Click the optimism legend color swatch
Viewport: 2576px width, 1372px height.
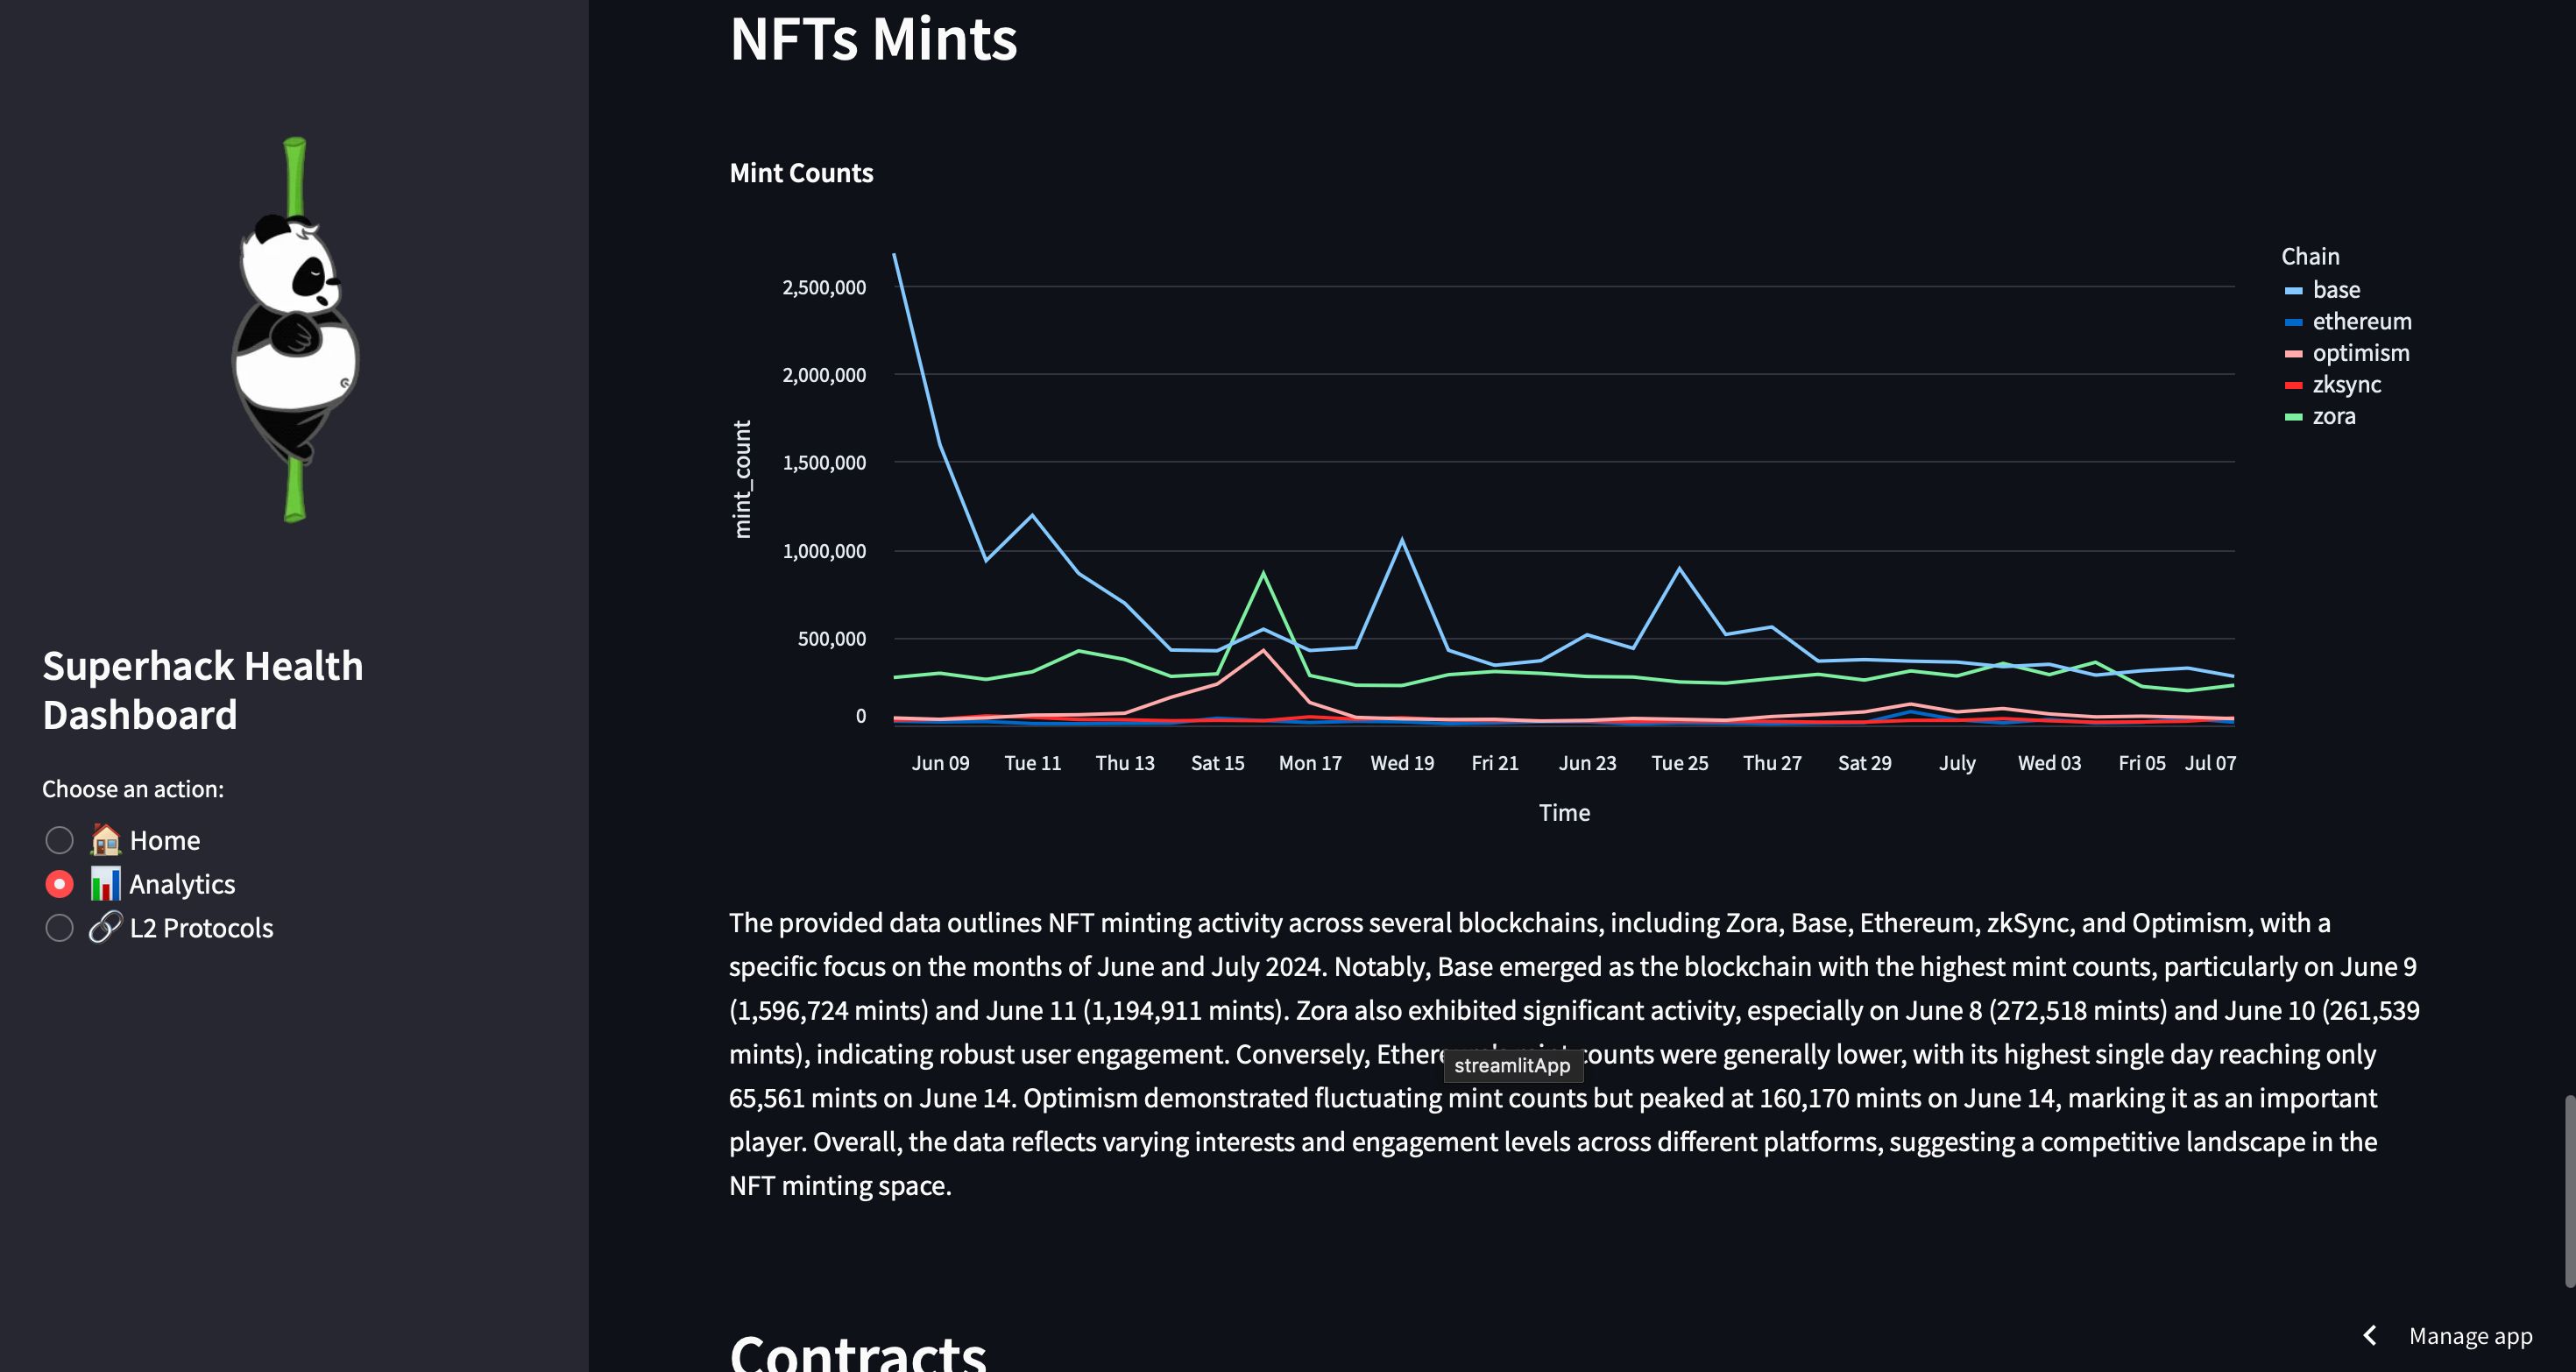coord(2294,354)
